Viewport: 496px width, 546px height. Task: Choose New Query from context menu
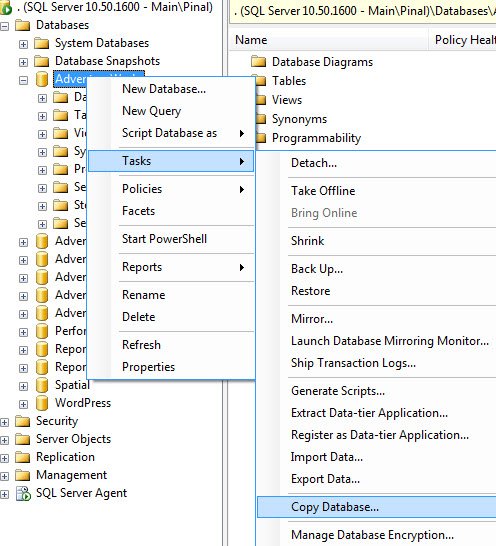171,111
